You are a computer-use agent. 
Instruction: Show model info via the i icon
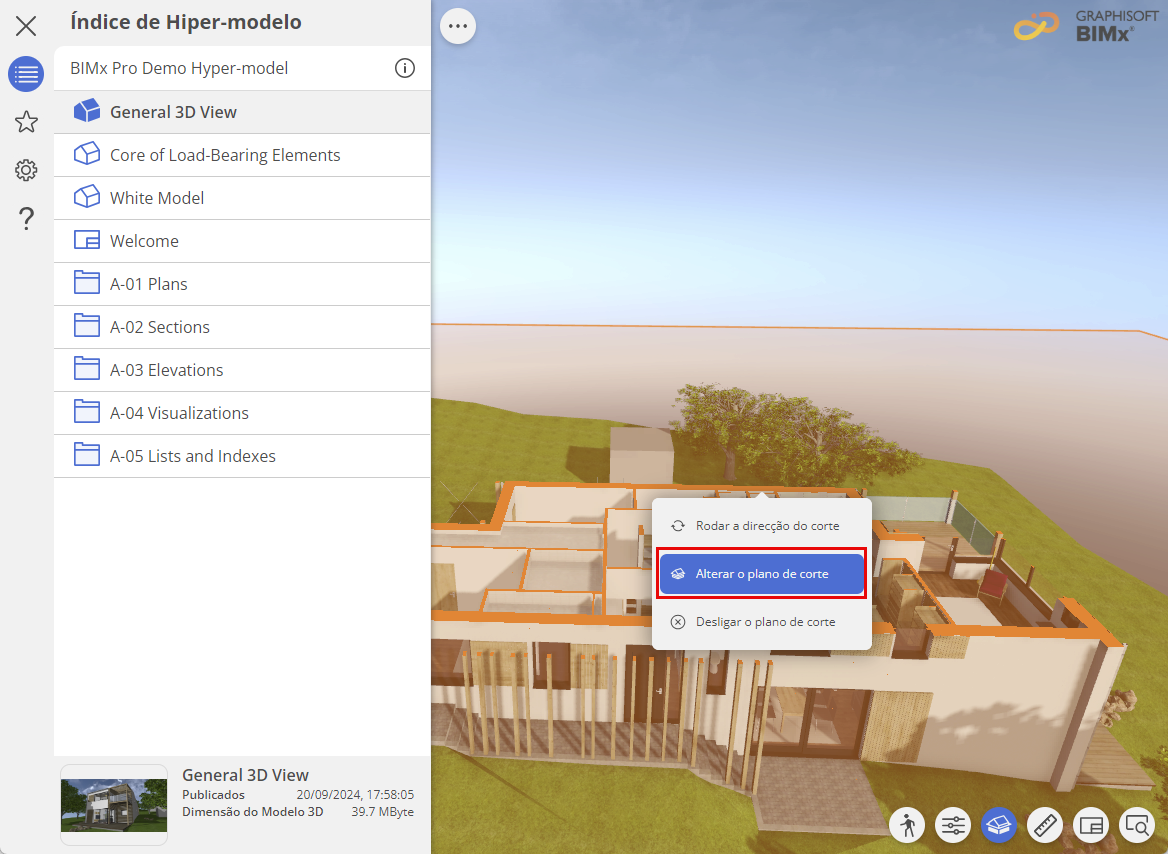(x=404, y=68)
